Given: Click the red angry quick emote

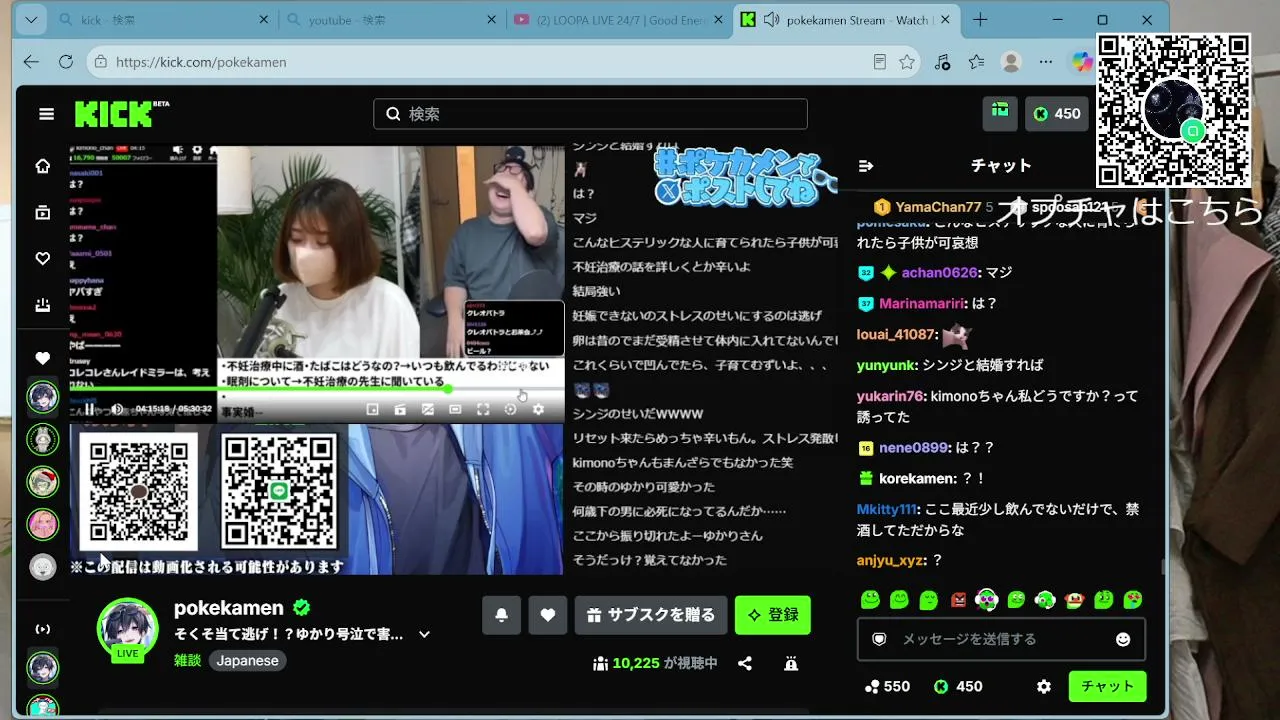Looking at the screenshot, I should click(x=959, y=600).
